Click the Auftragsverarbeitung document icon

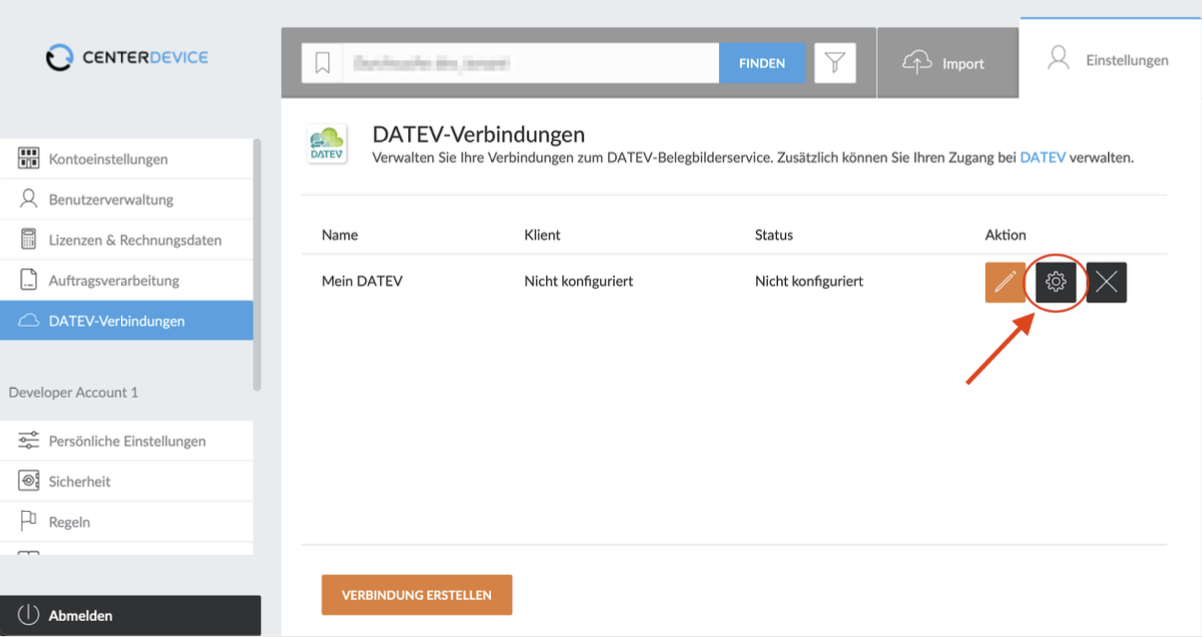tap(29, 280)
